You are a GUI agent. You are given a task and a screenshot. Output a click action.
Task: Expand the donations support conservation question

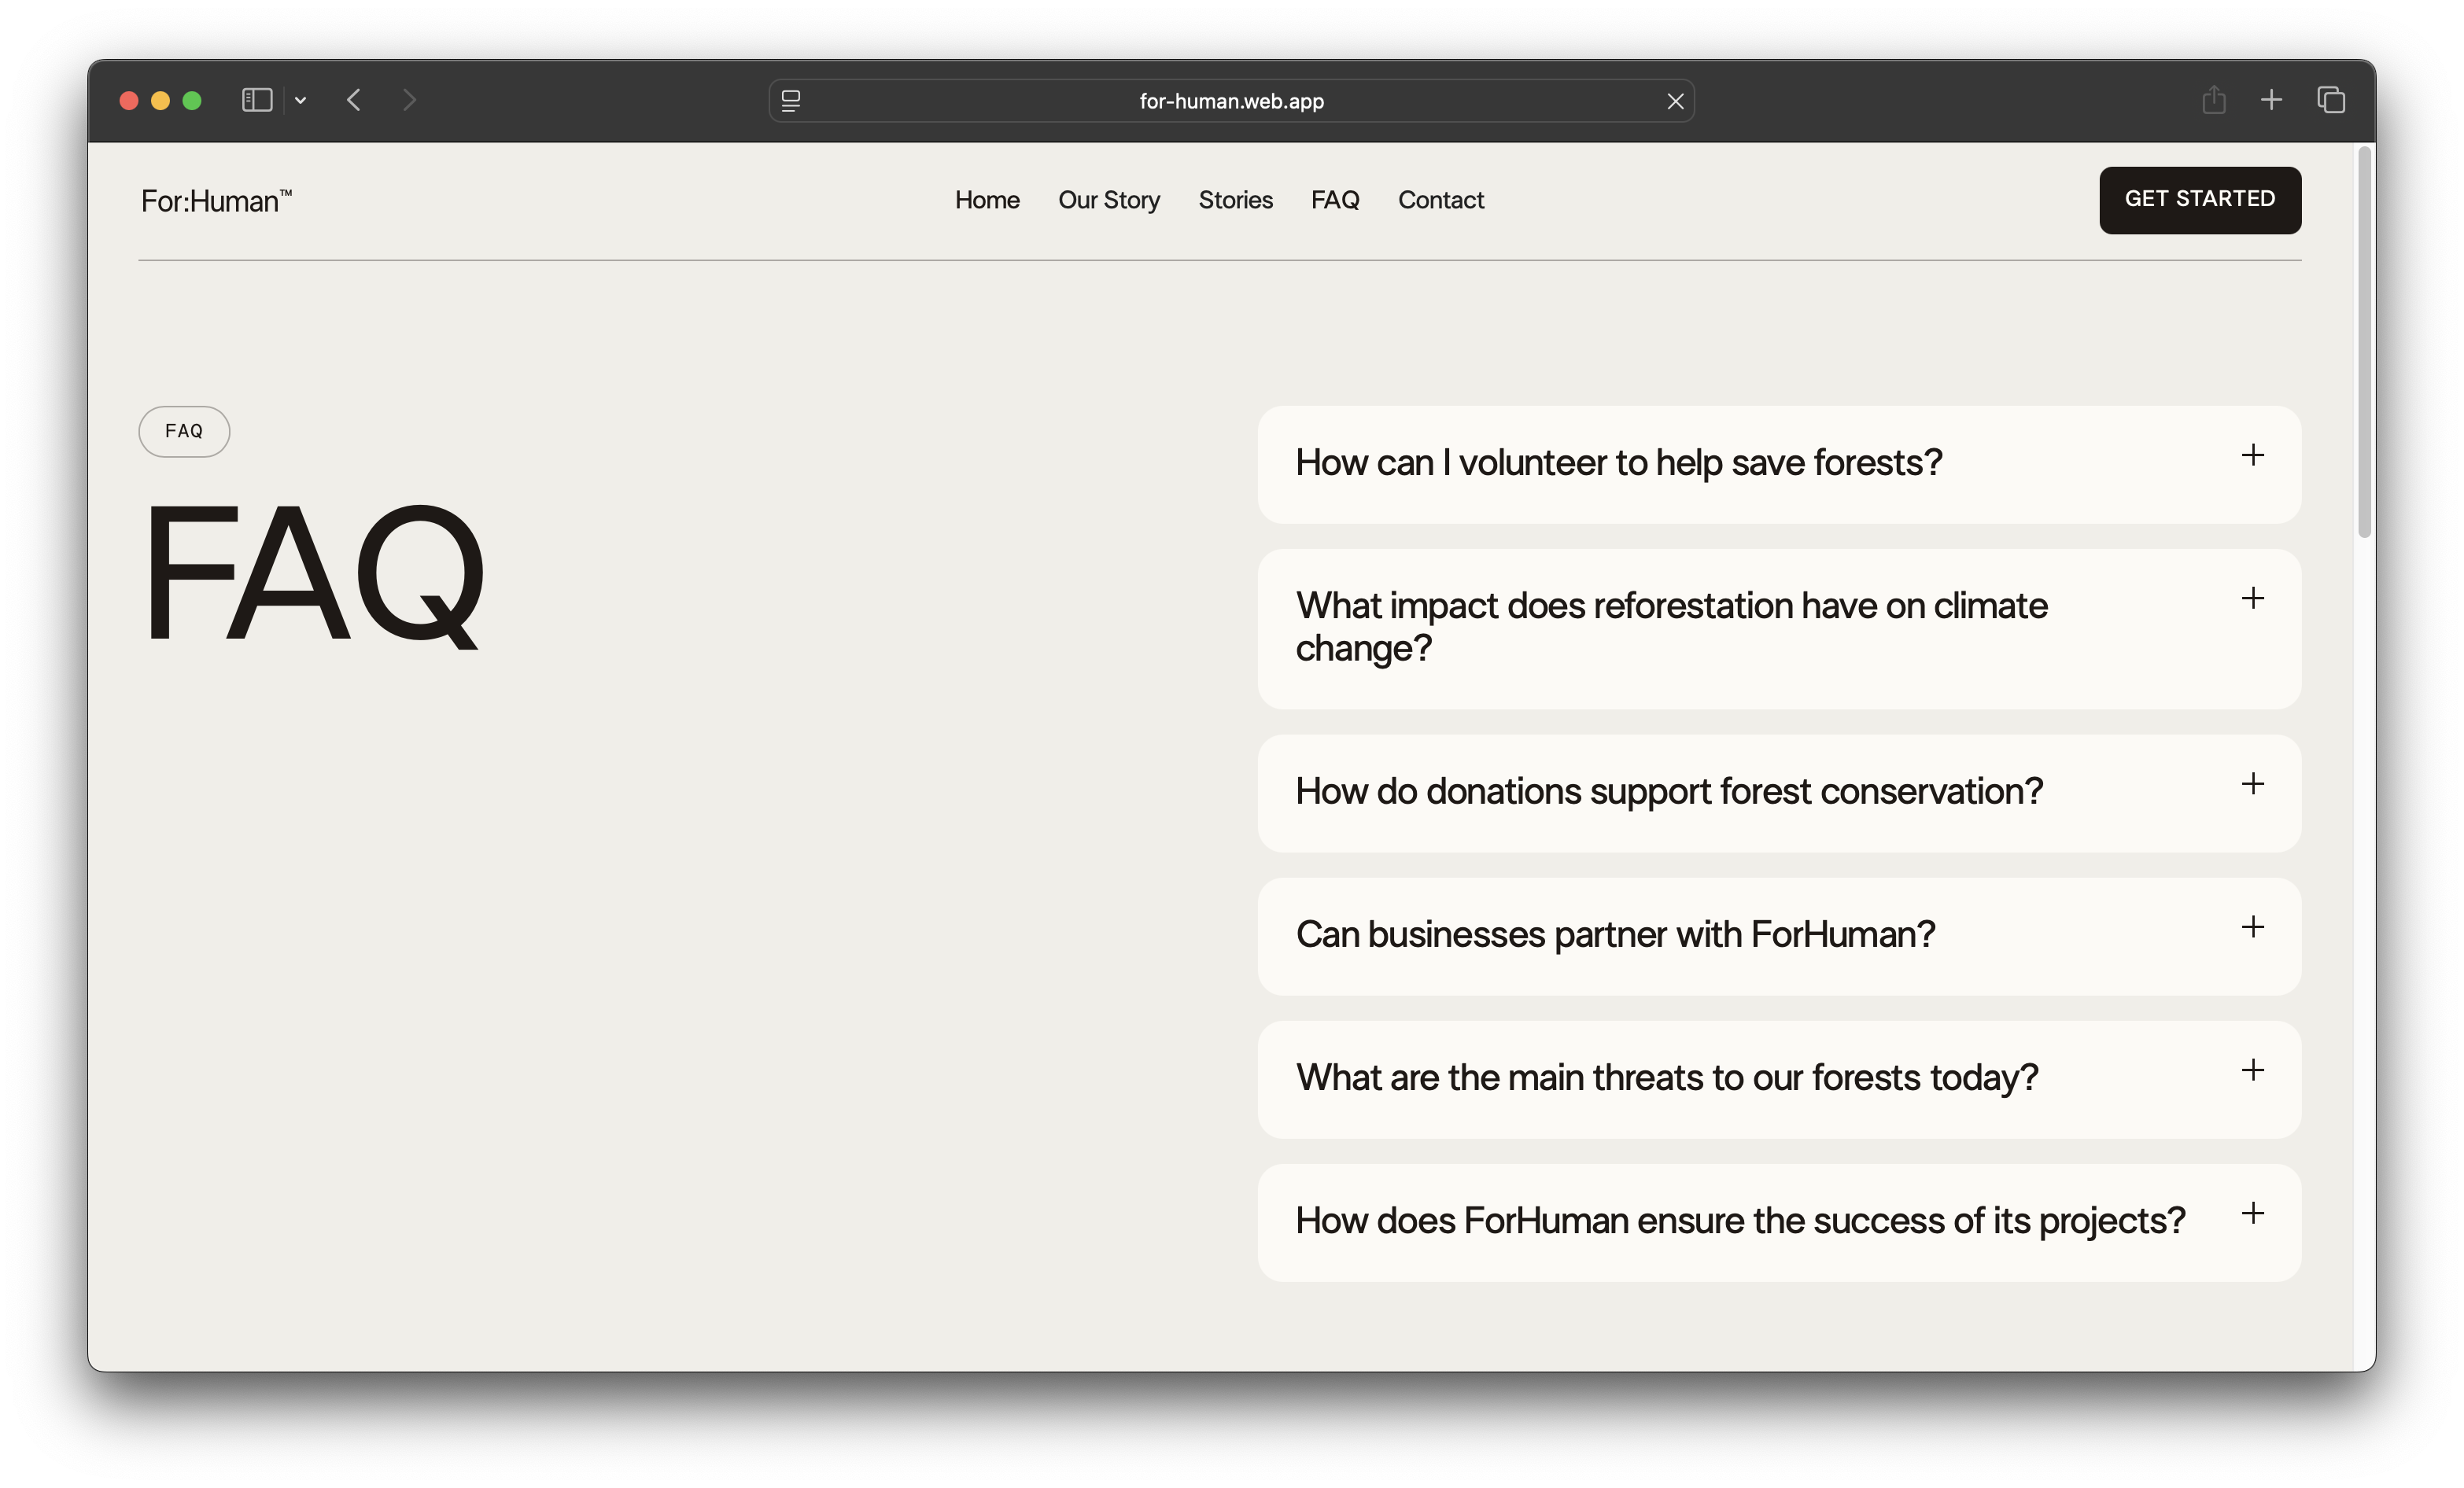click(x=1779, y=793)
